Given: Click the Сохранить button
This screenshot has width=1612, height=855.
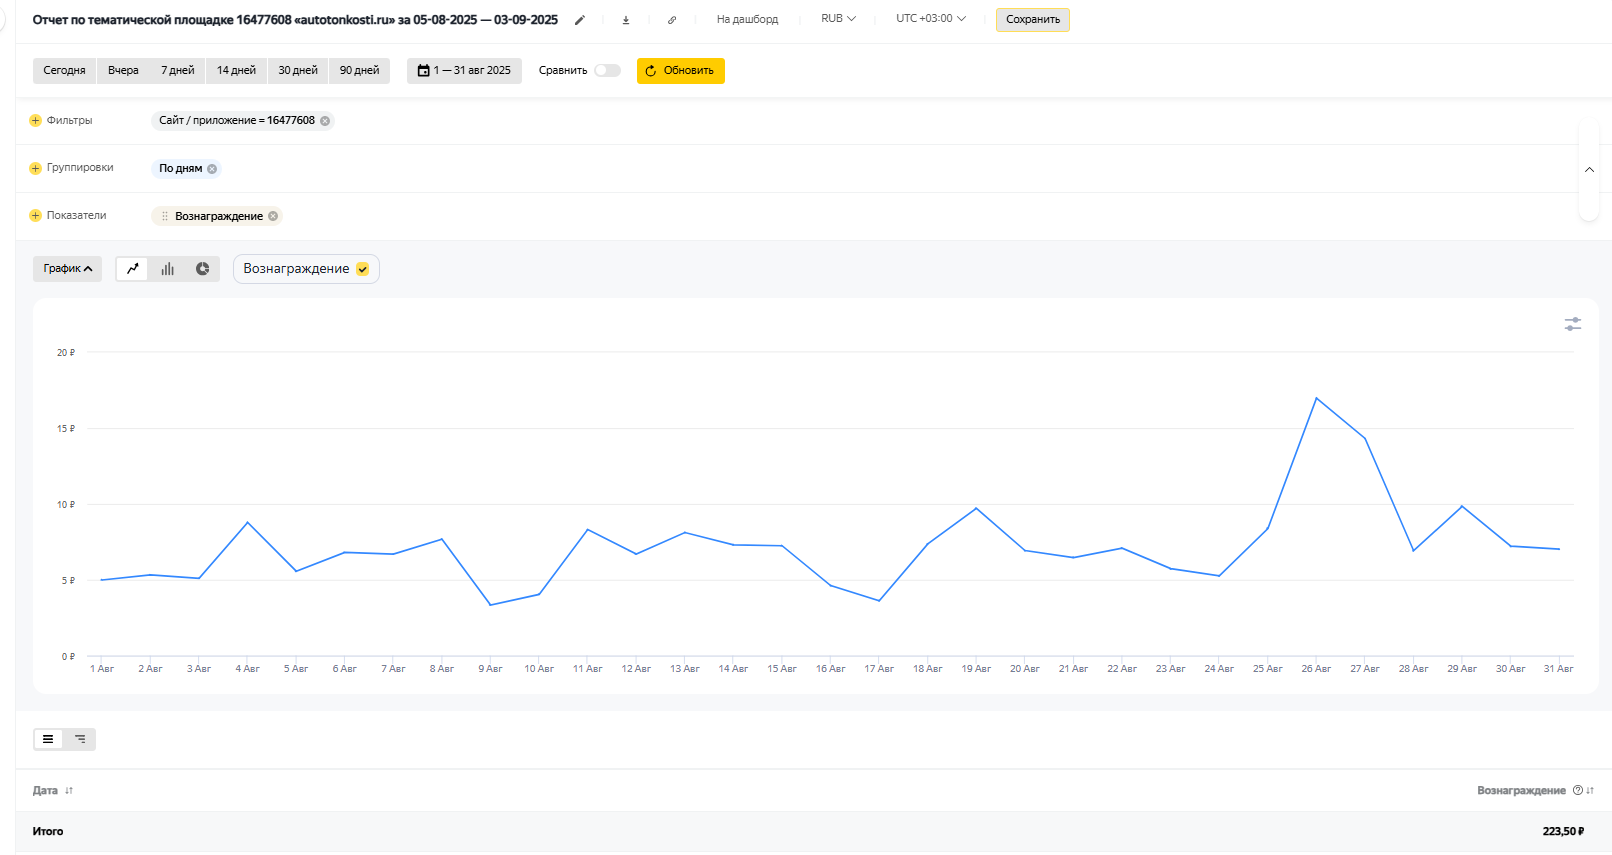Looking at the screenshot, I should click(x=1033, y=20).
